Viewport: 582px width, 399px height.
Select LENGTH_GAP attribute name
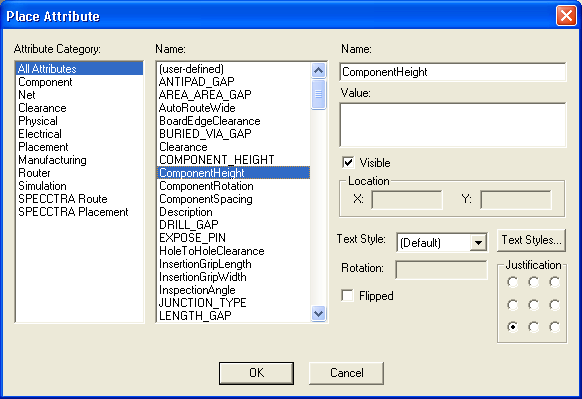[234, 315]
